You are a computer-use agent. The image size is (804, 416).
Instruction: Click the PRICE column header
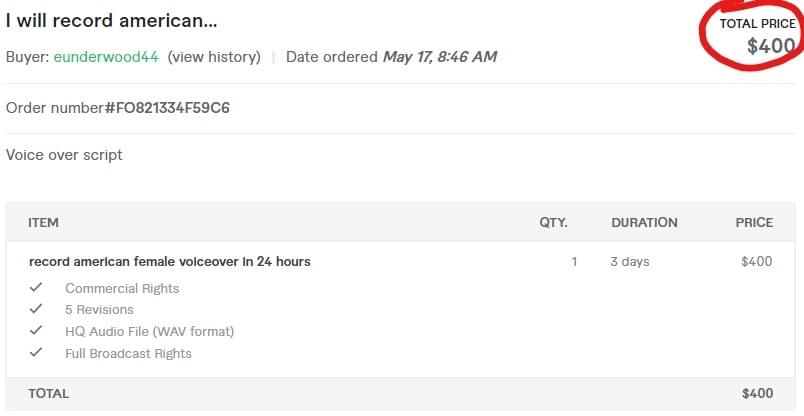[754, 222]
